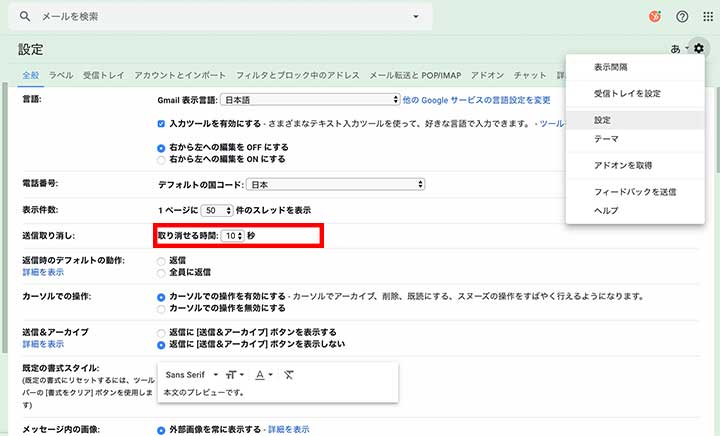Choose 表示間隔 in settings menu

pos(636,67)
